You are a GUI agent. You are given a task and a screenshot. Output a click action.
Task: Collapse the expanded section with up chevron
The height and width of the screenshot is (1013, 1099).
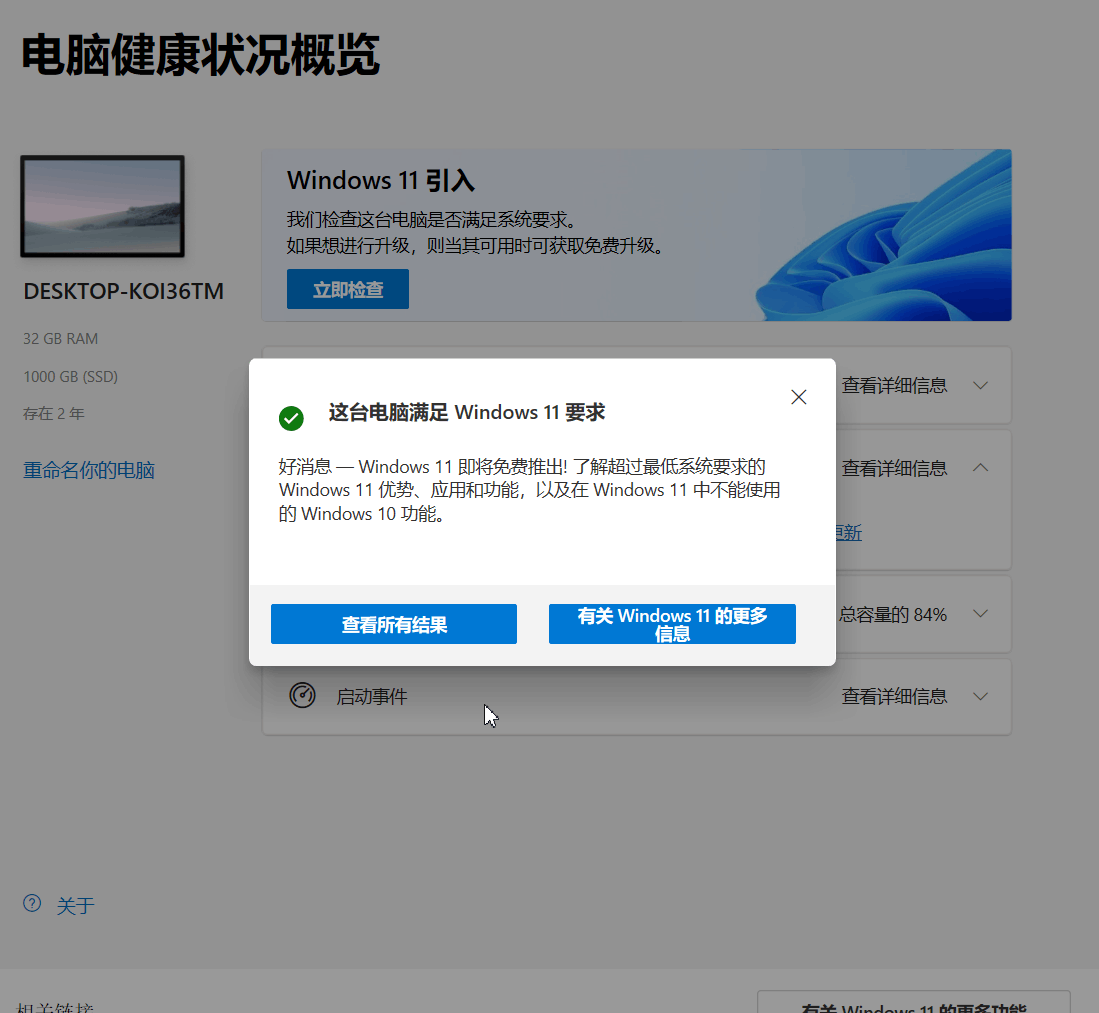click(981, 467)
